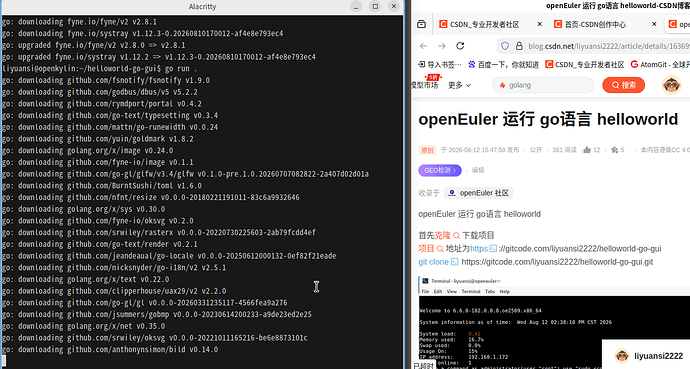
Task: Close the CSDN_专业开发者社区 tab
Action: 540,24
